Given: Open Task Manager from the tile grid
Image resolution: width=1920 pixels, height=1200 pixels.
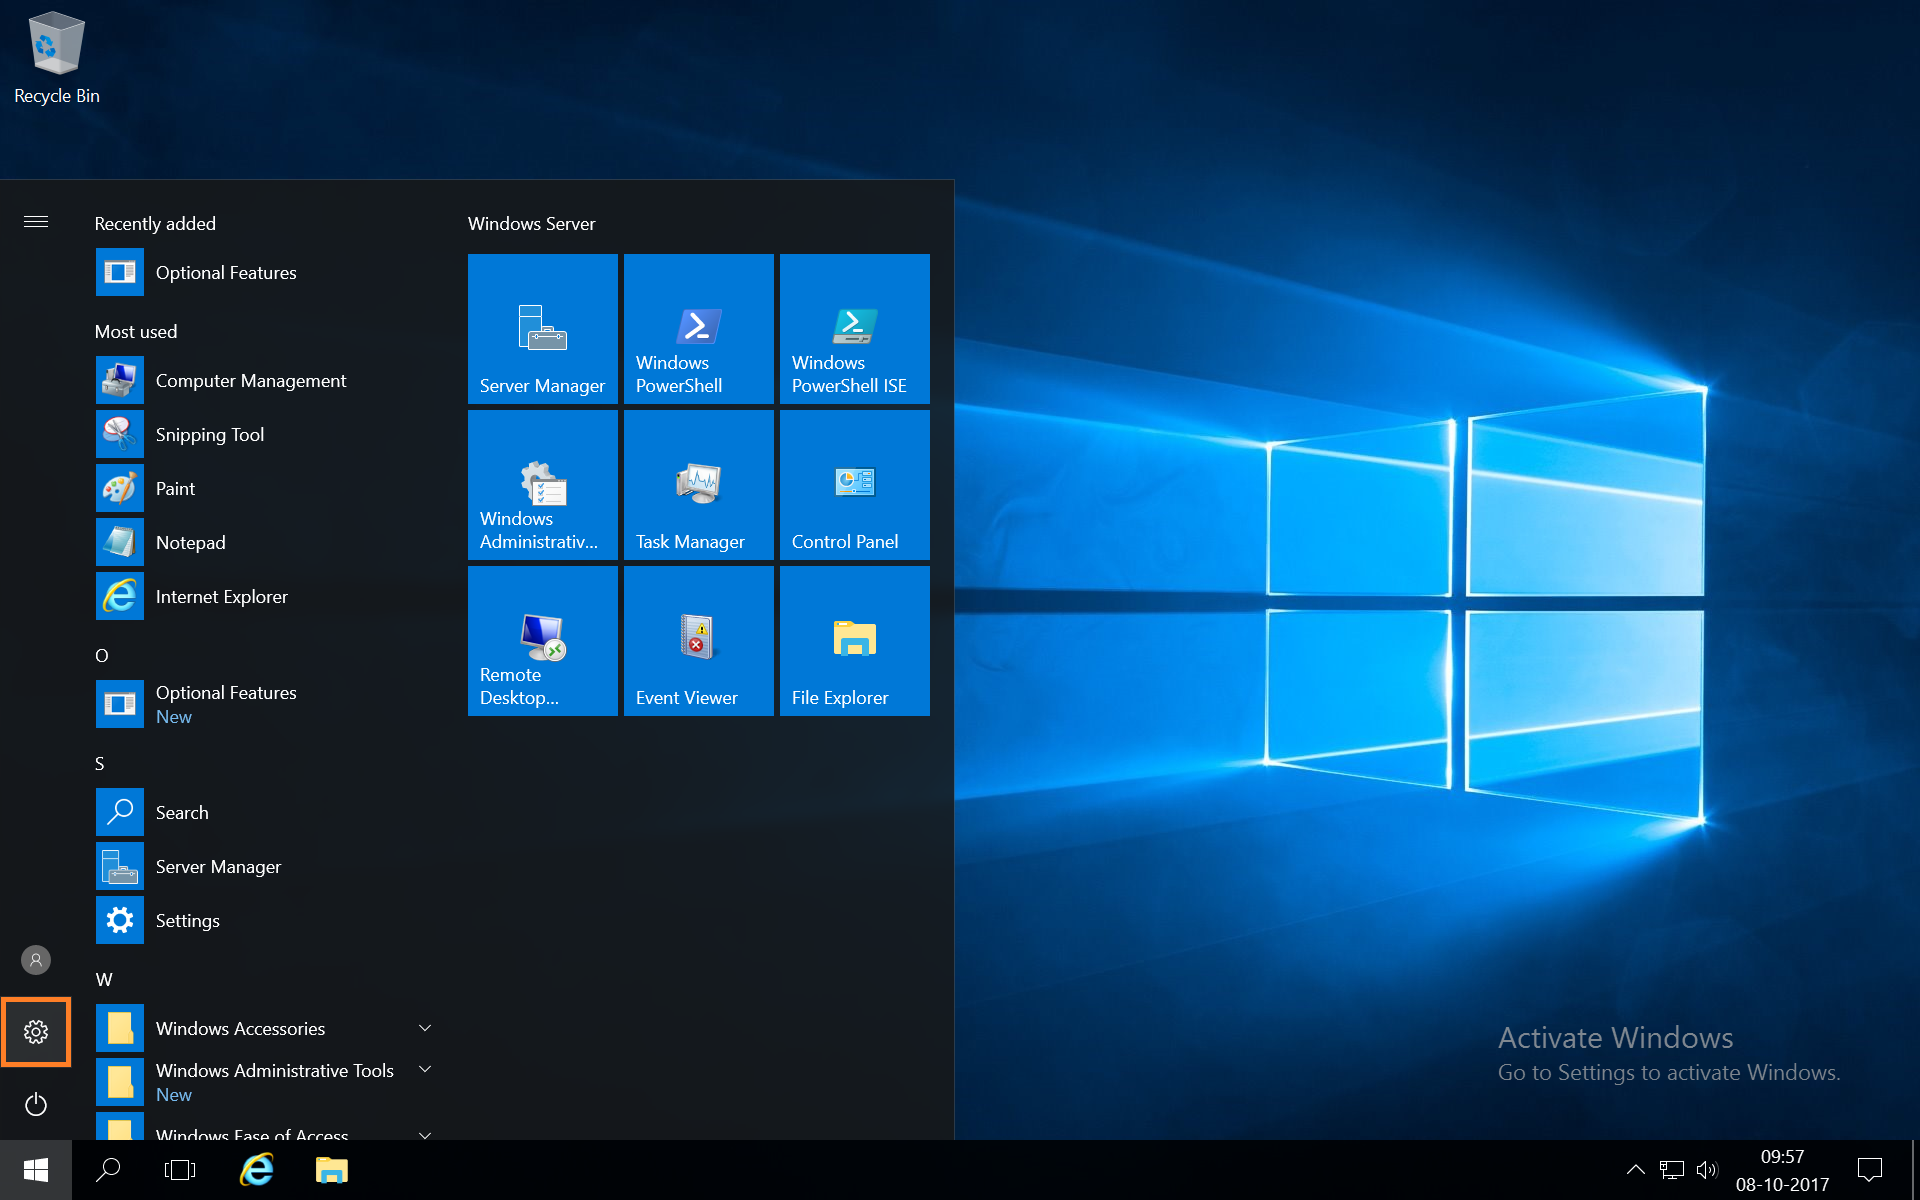Looking at the screenshot, I should tap(698, 484).
